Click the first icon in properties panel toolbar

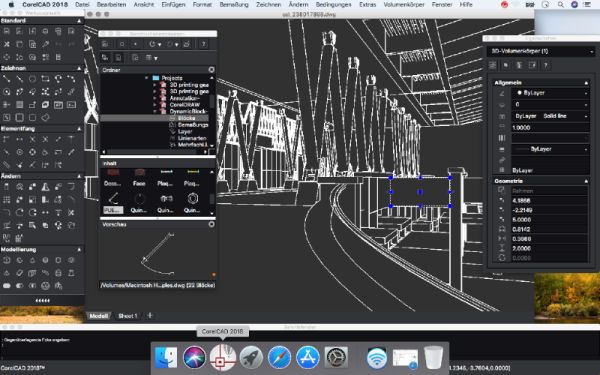[493, 65]
